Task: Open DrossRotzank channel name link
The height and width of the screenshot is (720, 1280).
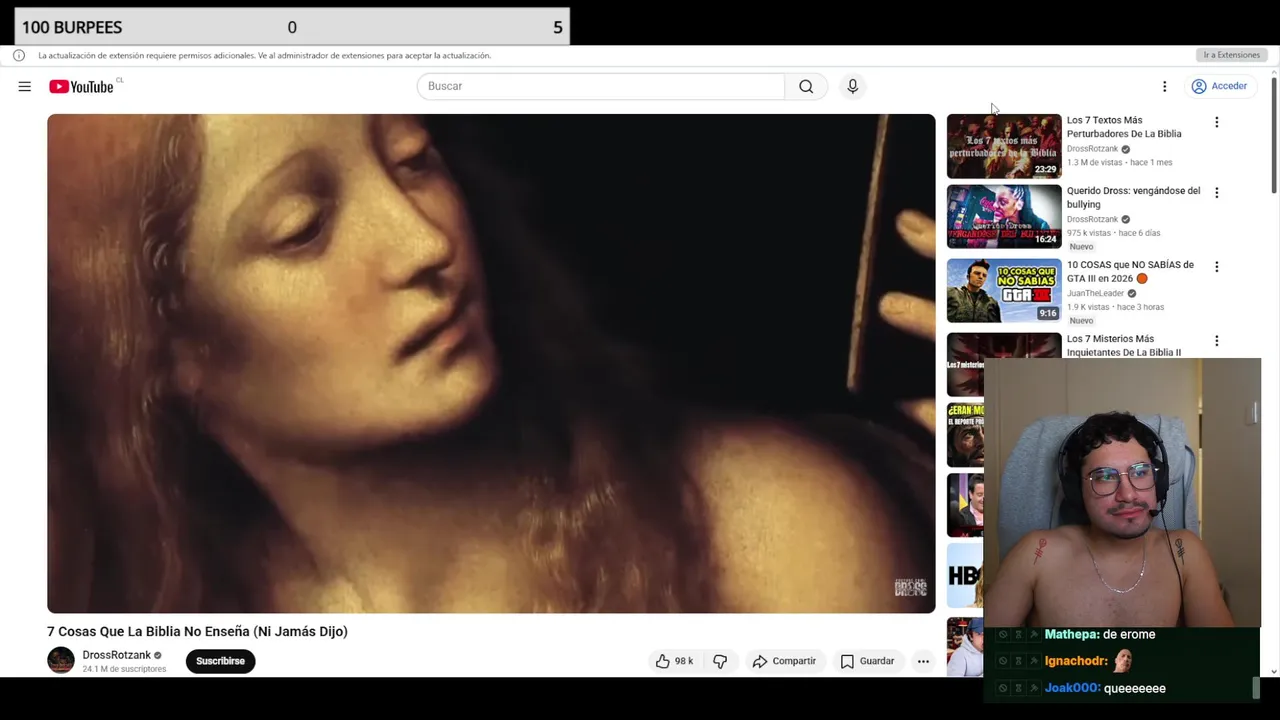Action: (x=116, y=655)
